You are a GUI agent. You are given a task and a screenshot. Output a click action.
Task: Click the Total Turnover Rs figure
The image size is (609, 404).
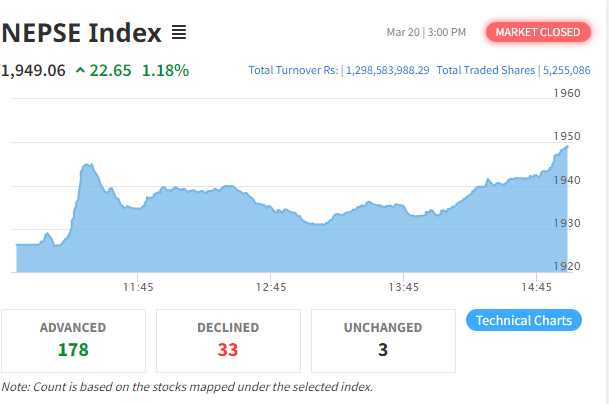click(x=387, y=71)
